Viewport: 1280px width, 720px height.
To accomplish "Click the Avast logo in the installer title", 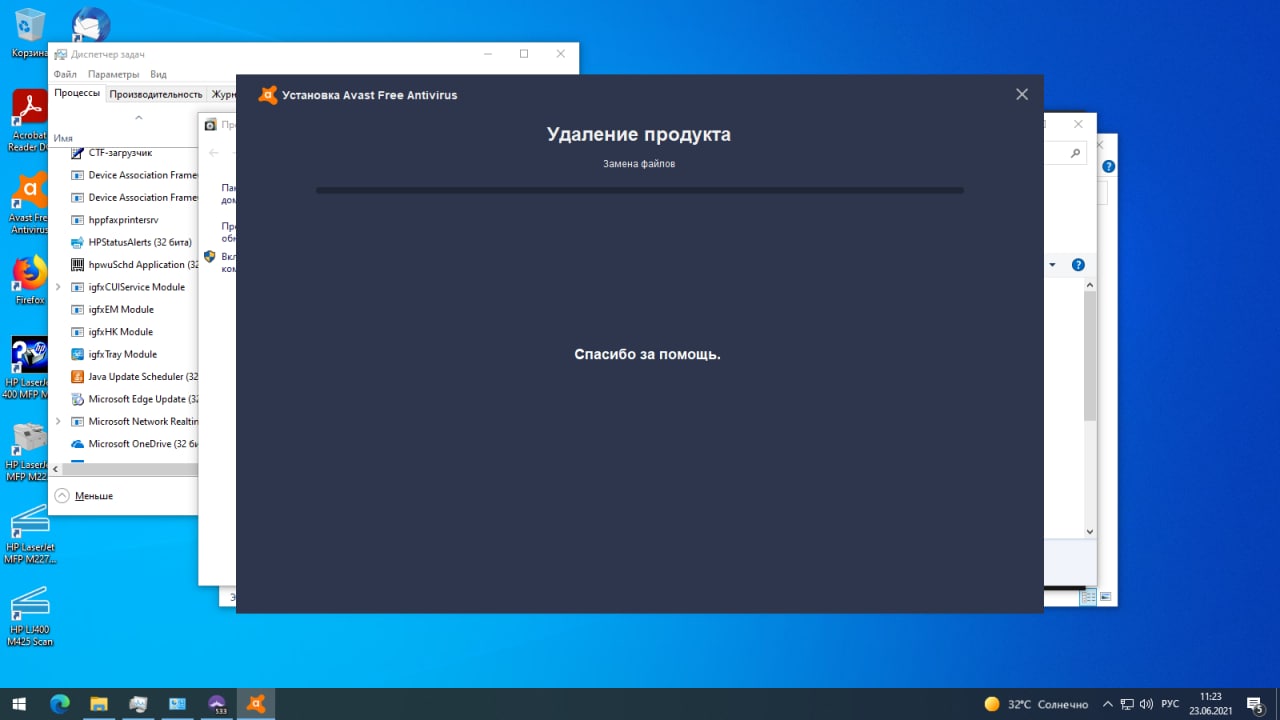I will point(268,95).
